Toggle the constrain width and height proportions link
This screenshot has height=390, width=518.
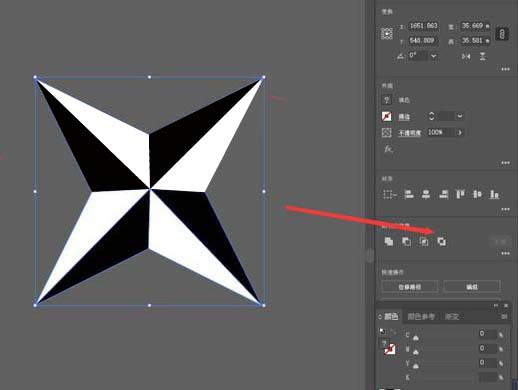(502, 34)
